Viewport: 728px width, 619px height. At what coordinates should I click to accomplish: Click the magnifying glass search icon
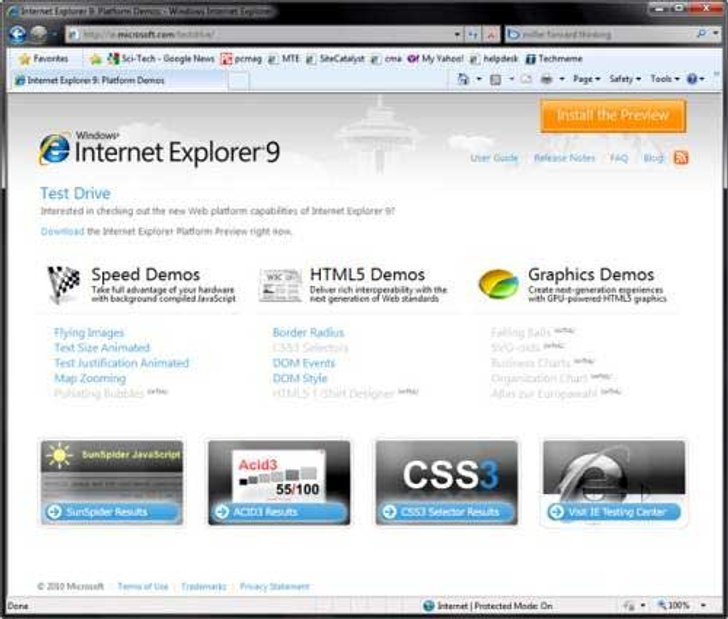coord(702,33)
